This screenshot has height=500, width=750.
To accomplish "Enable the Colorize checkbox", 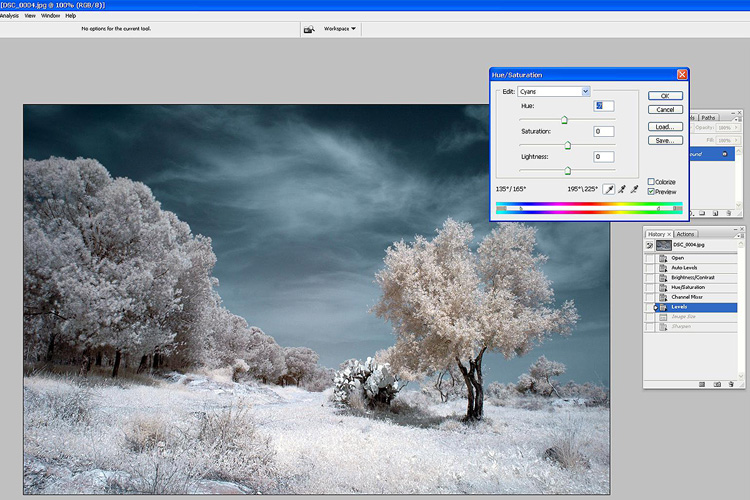I will (651, 181).
